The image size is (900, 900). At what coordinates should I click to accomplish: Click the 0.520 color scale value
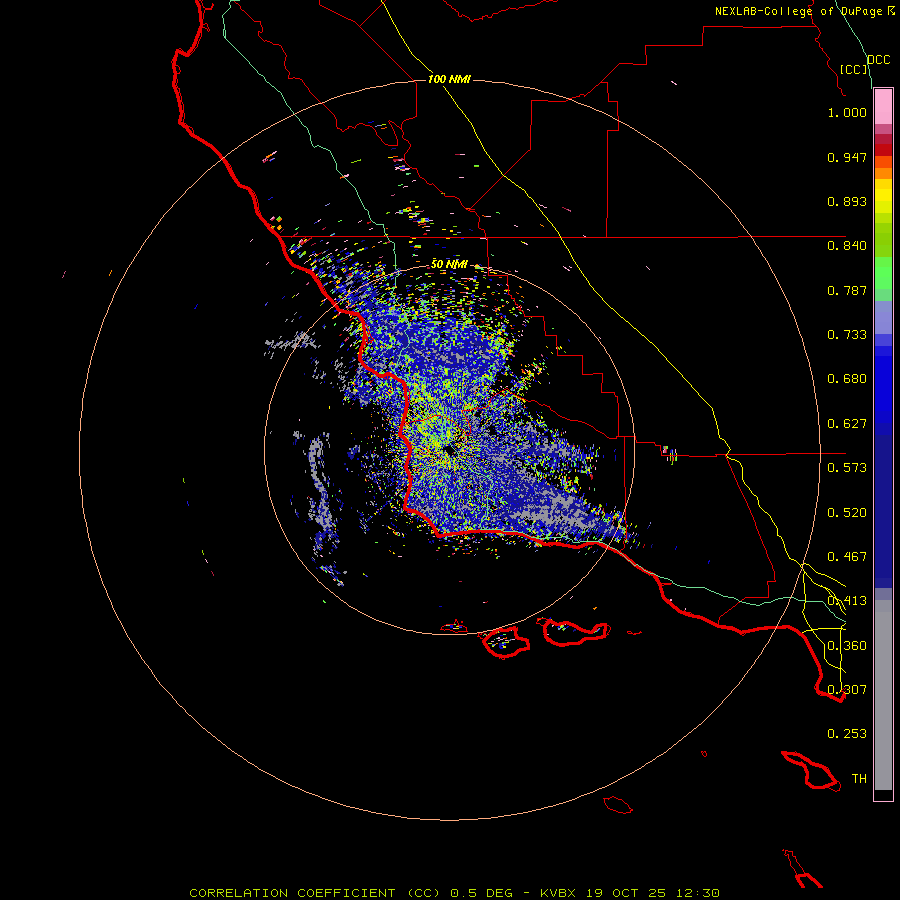click(x=847, y=513)
